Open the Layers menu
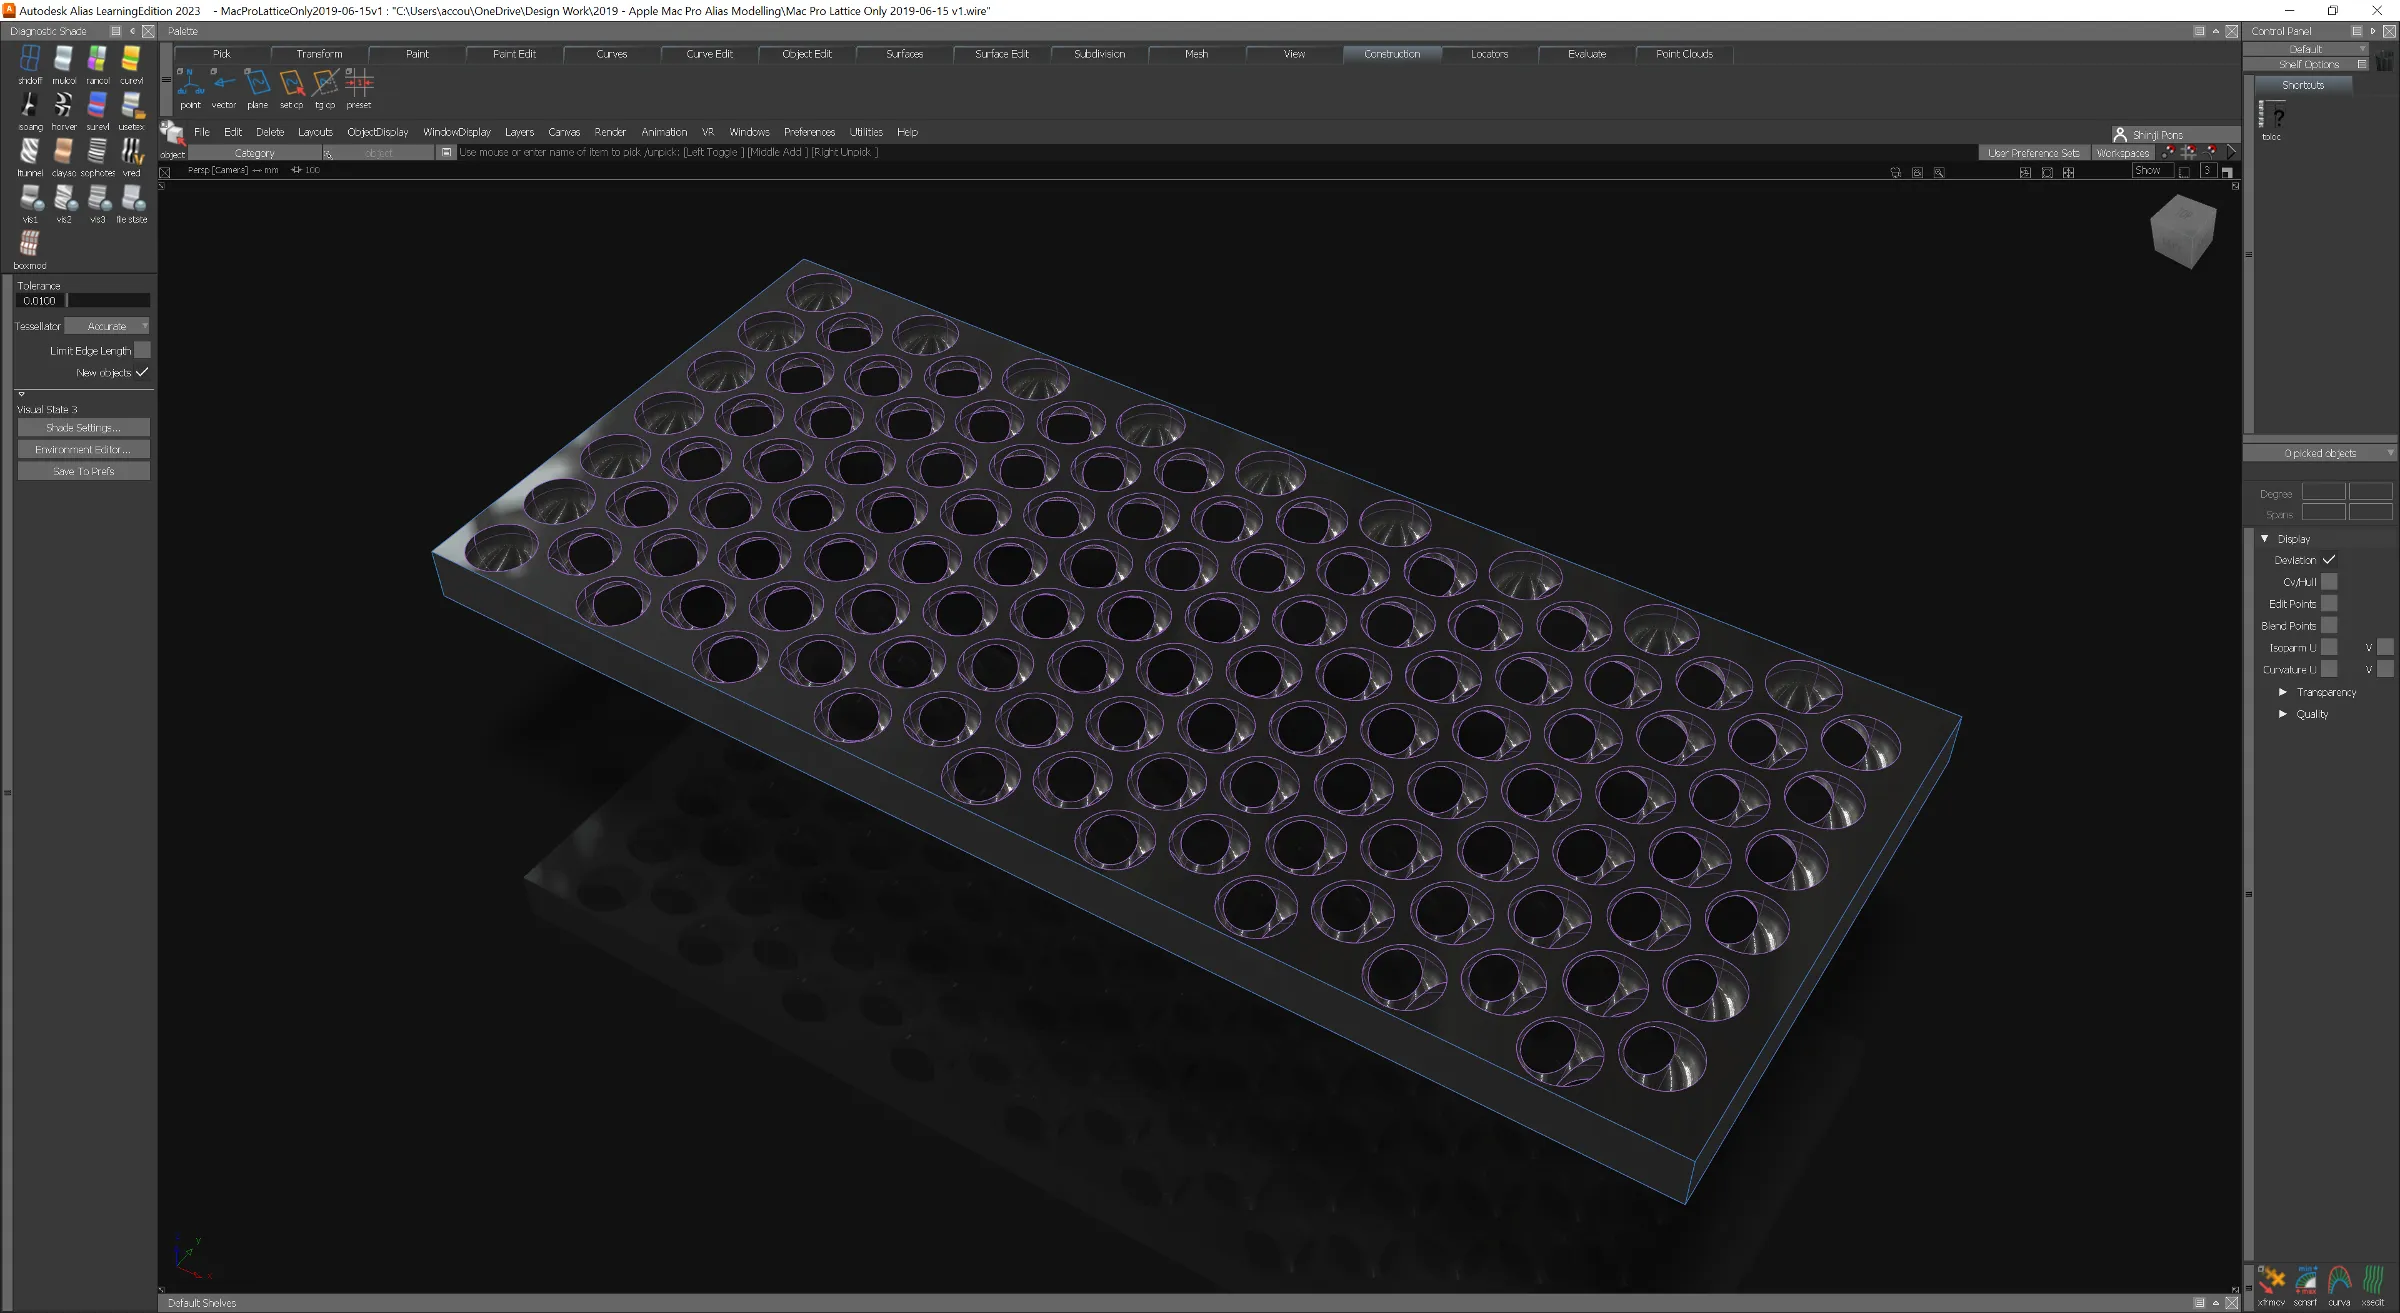The height and width of the screenshot is (1313, 2400). pyautogui.click(x=519, y=132)
